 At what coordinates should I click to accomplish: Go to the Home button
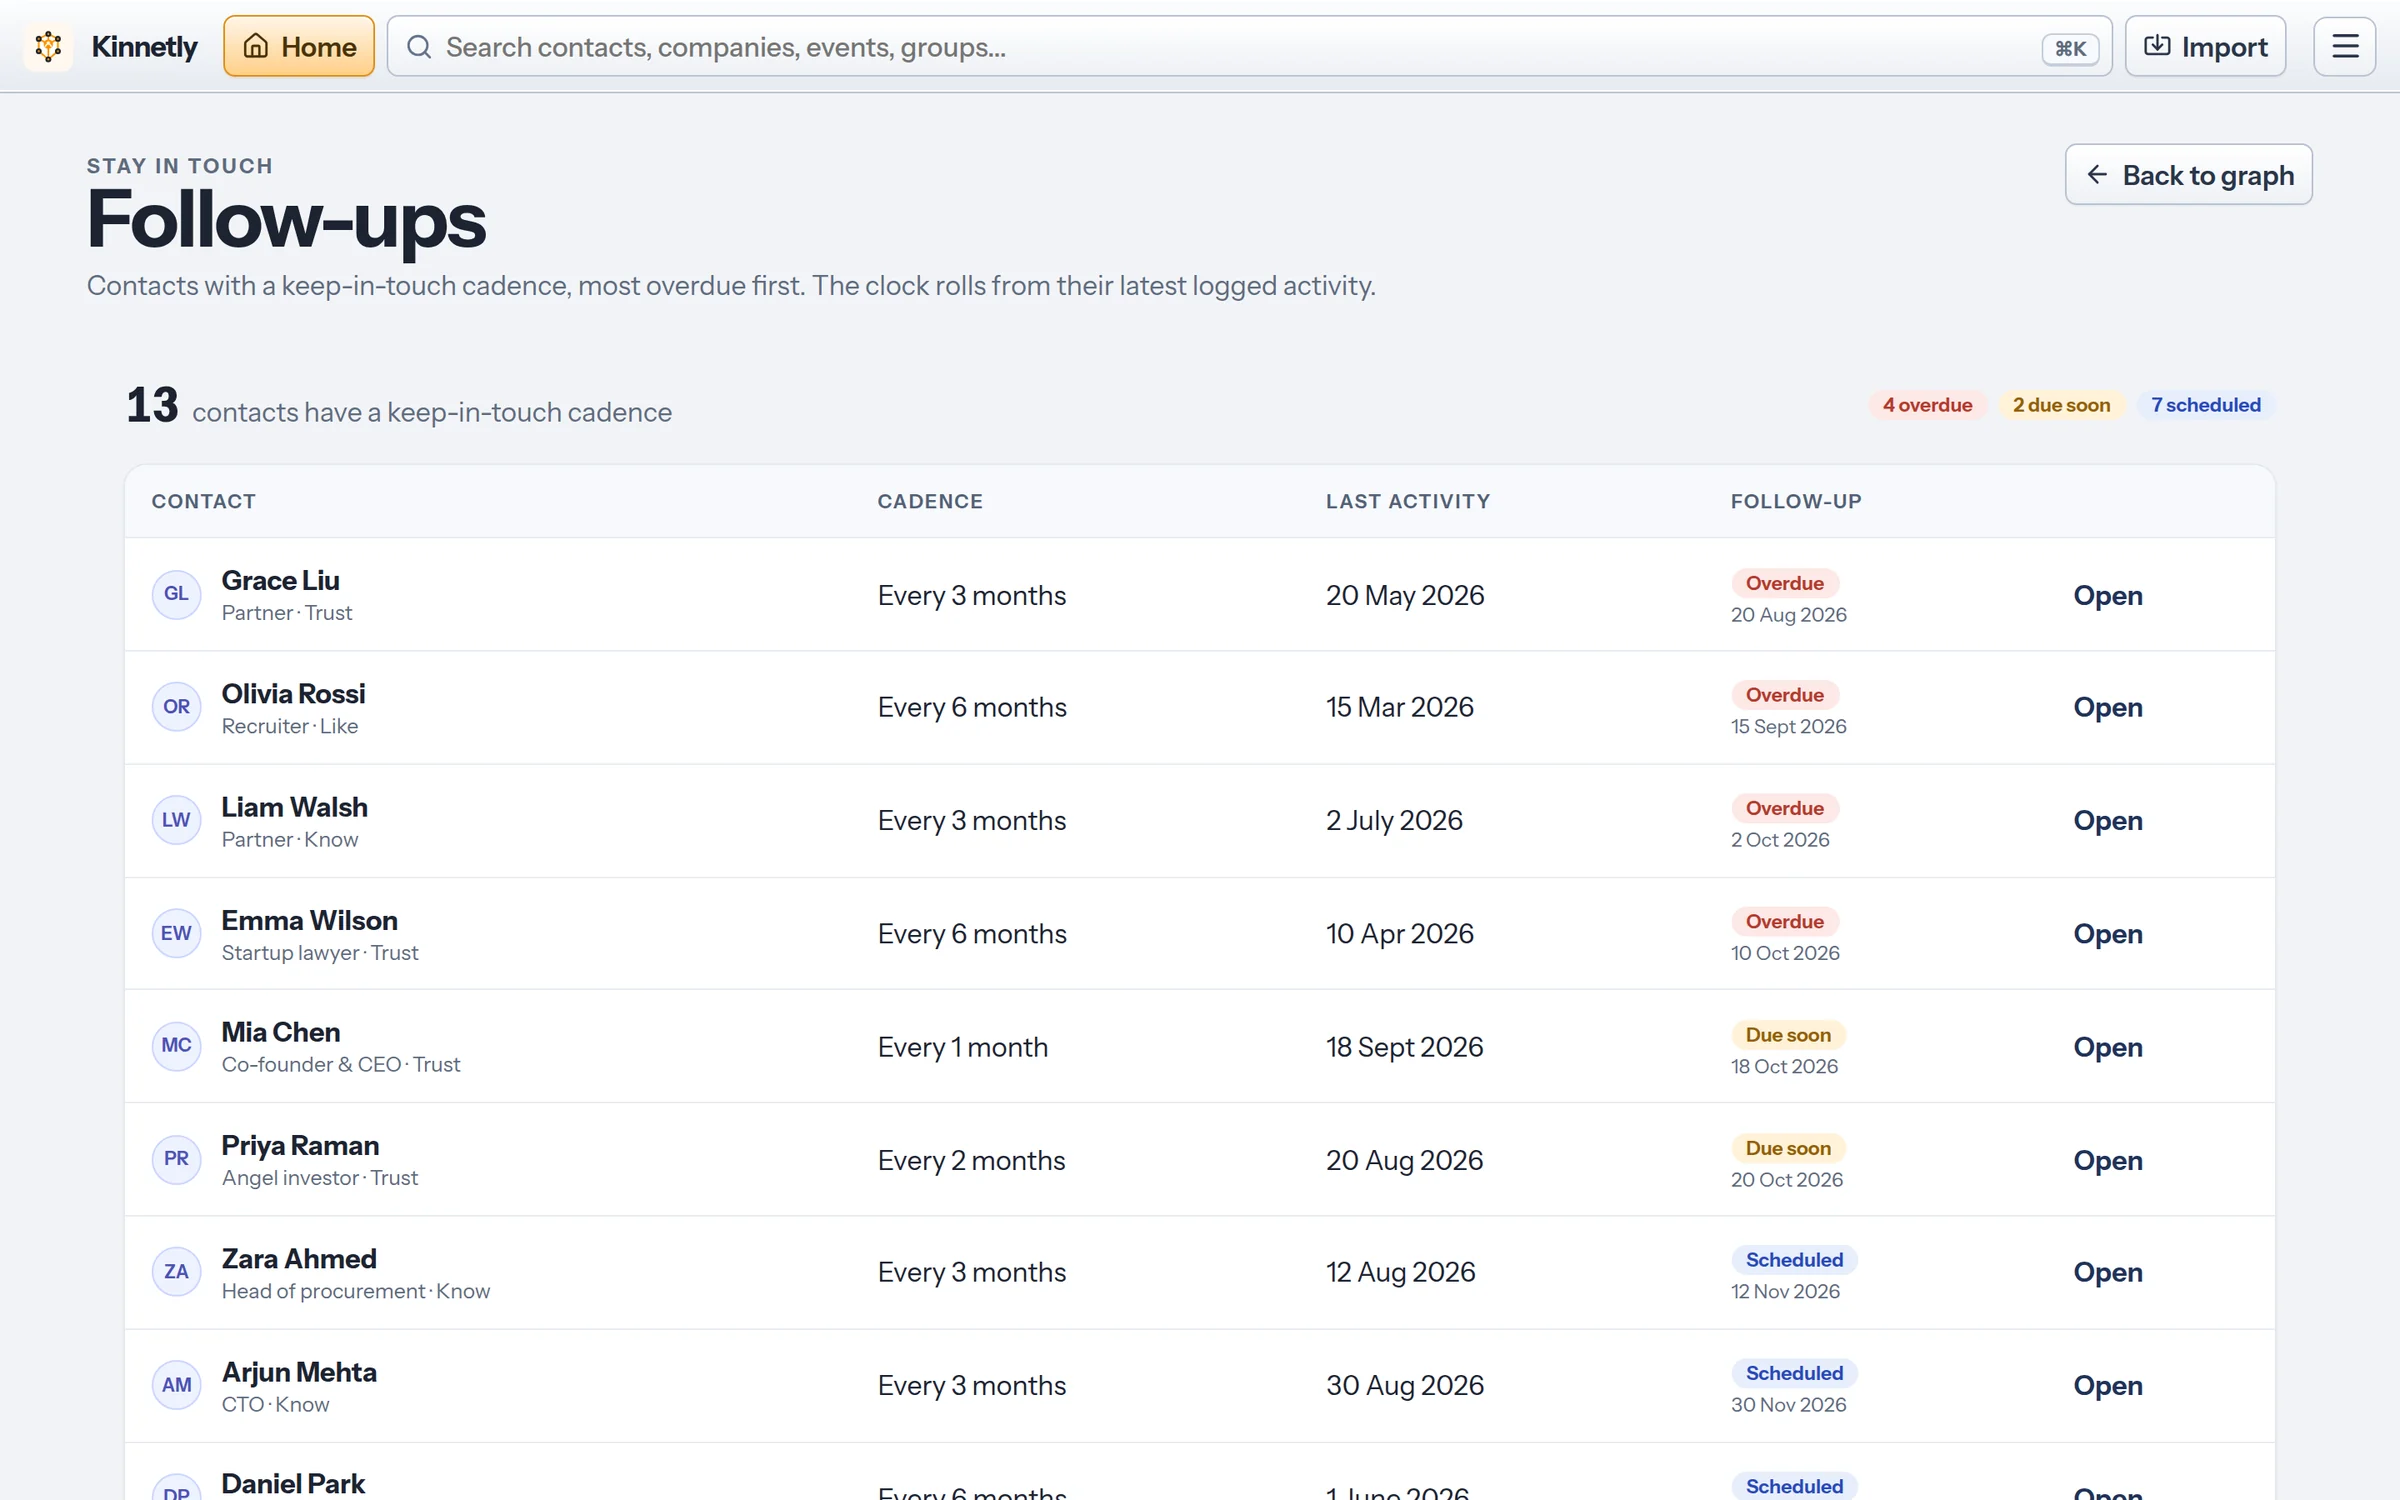299,46
